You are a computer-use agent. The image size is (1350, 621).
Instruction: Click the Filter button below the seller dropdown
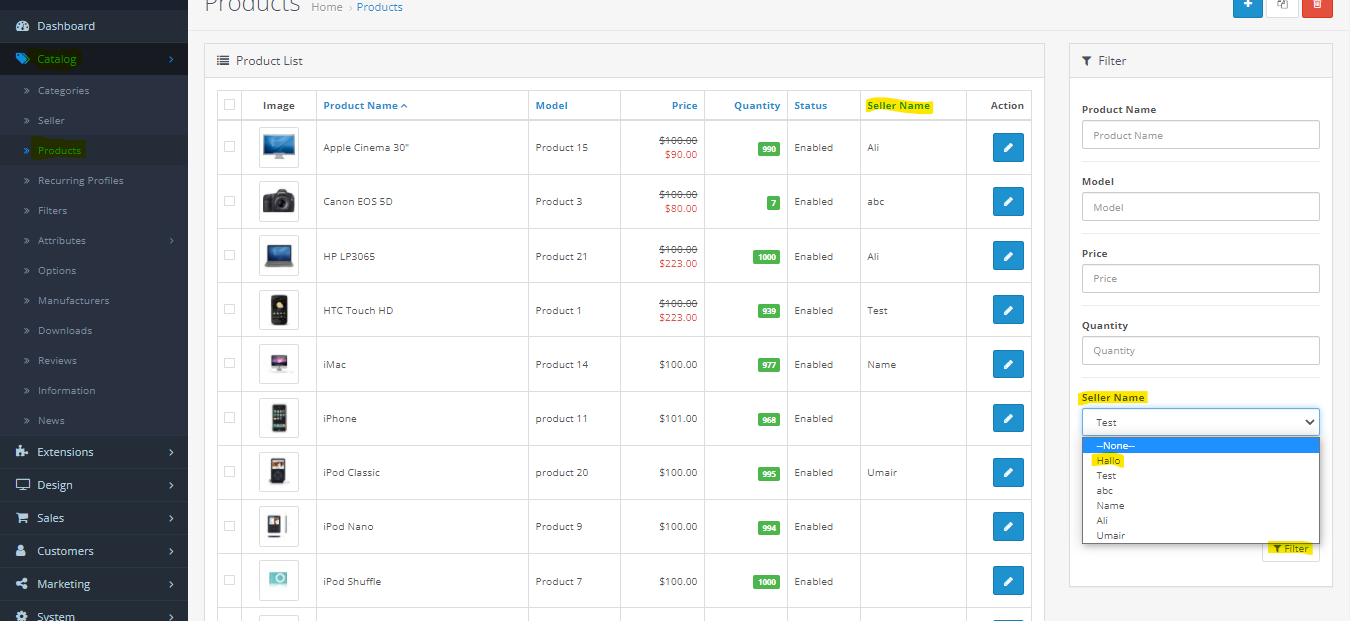[x=1290, y=549]
